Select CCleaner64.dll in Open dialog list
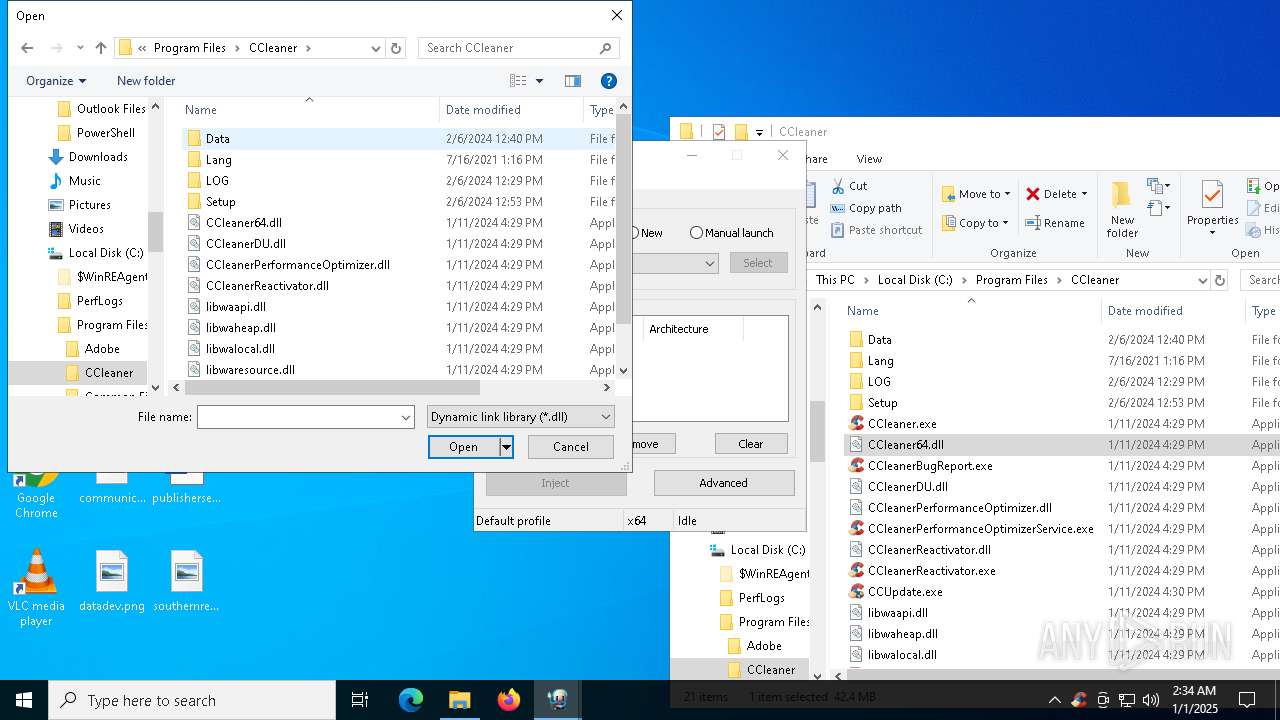Image resolution: width=1280 pixels, height=720 pixels. coord(243,223)
